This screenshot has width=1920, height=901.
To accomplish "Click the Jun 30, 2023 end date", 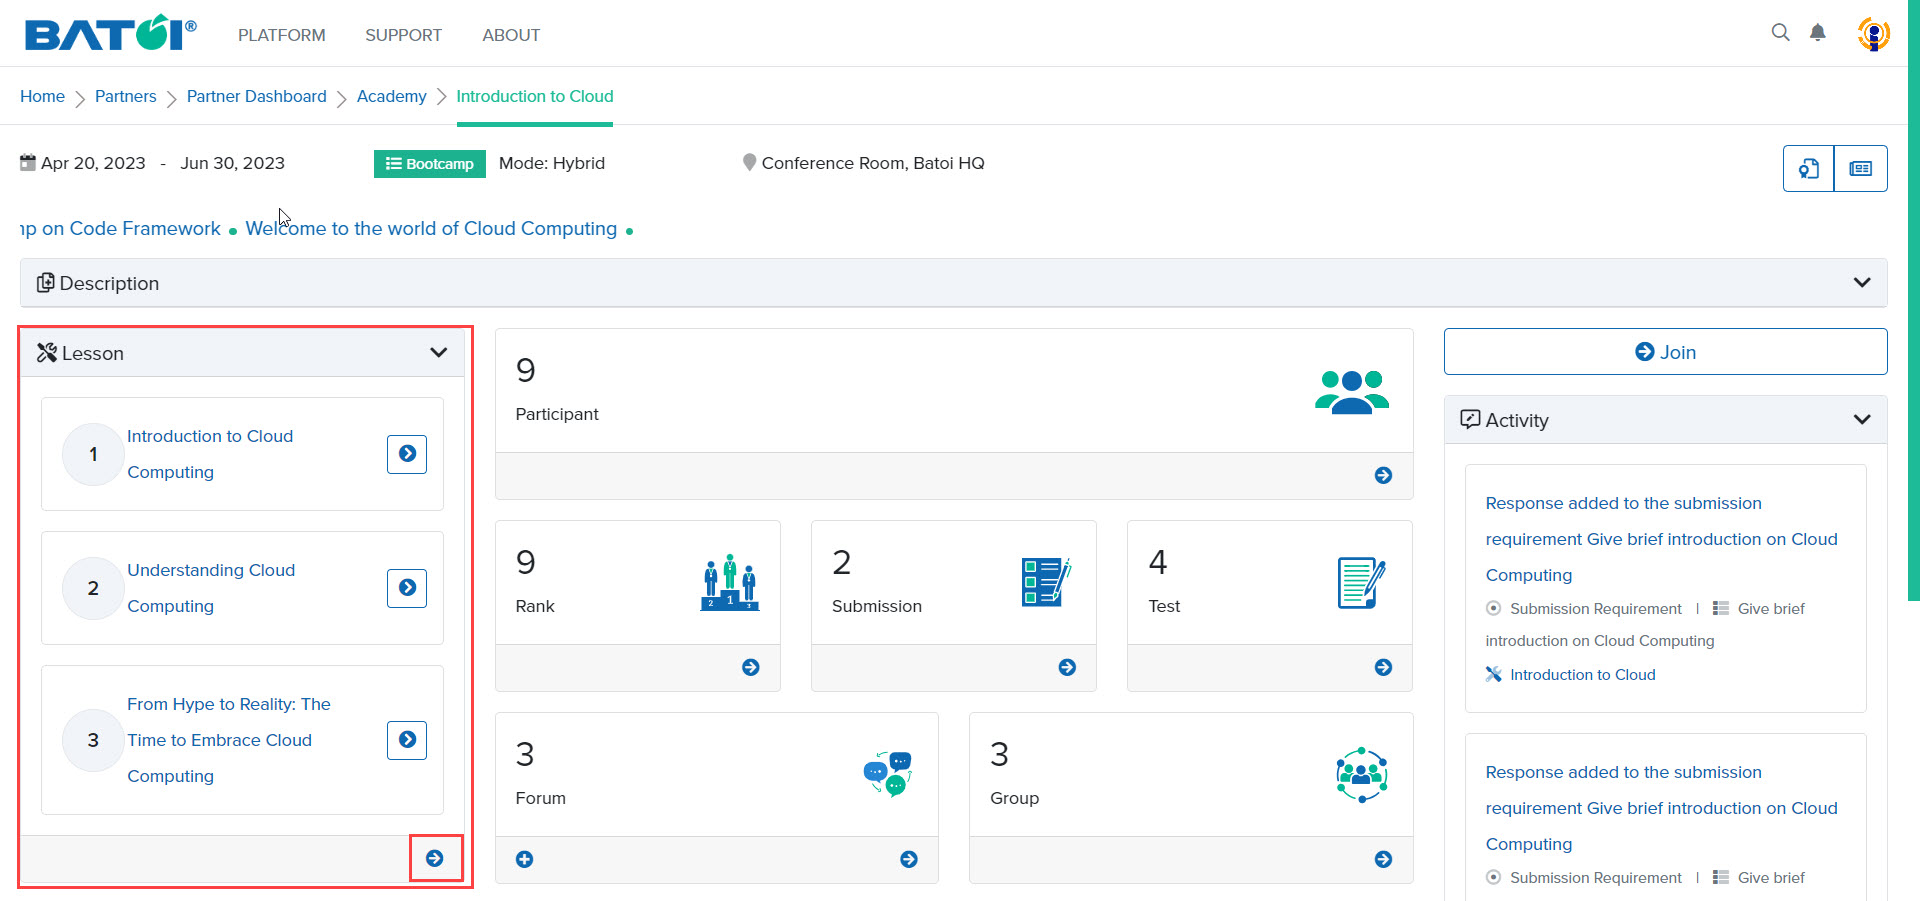I will pos(232,163).
